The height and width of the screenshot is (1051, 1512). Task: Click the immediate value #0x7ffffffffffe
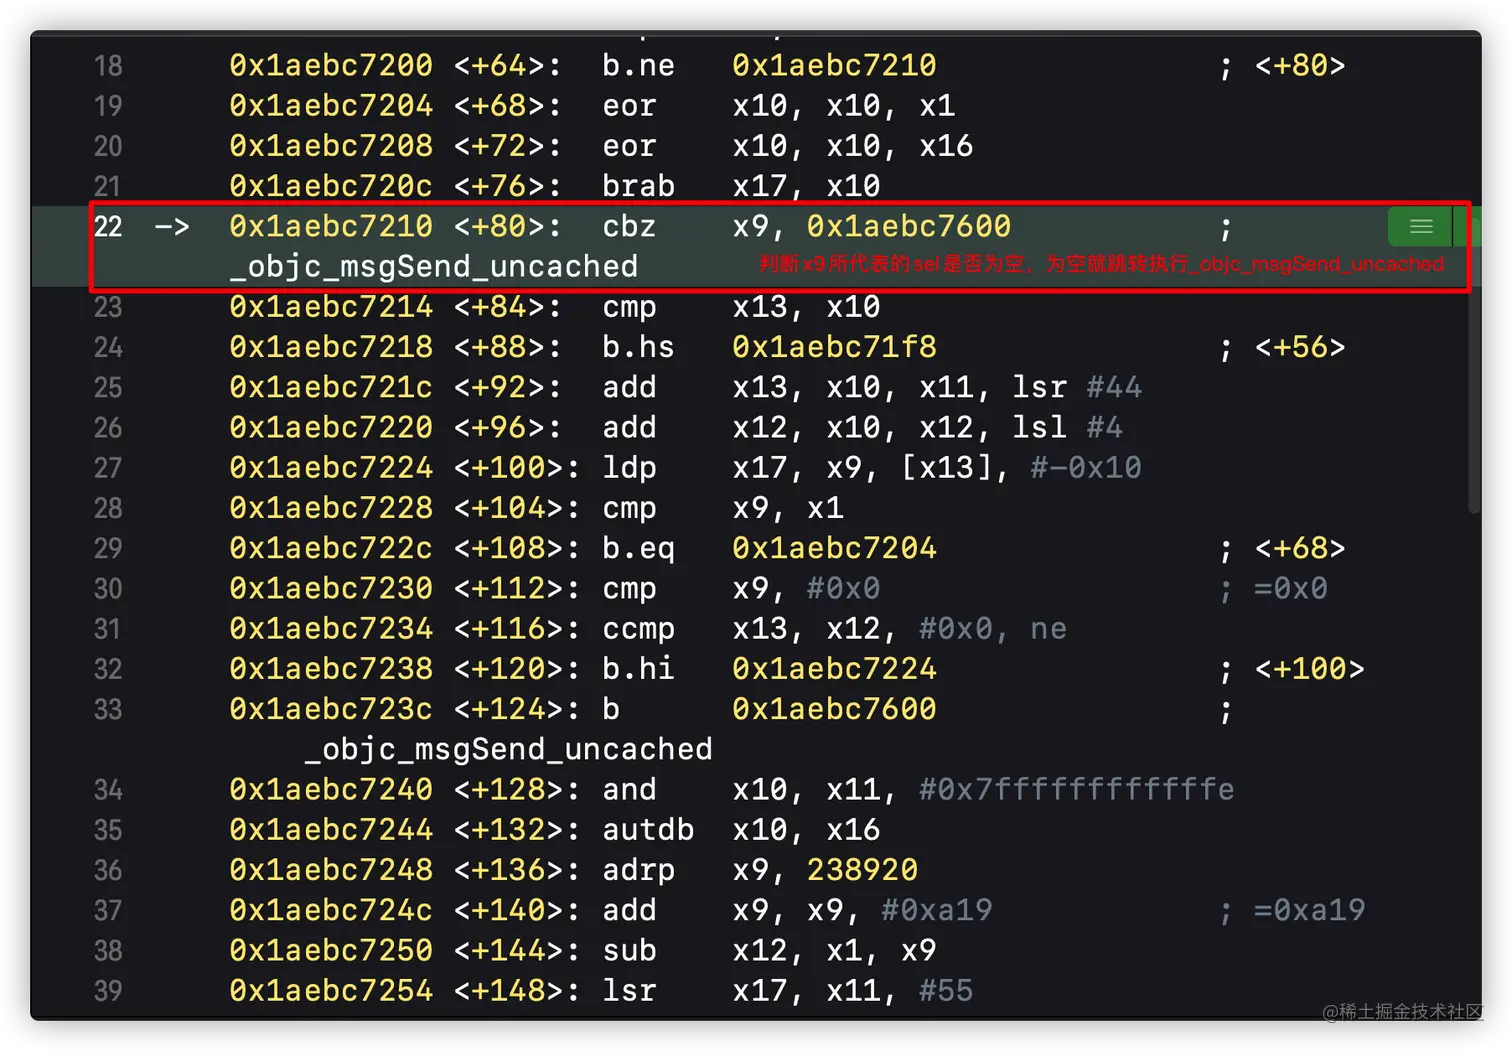tap(1076, 790)
